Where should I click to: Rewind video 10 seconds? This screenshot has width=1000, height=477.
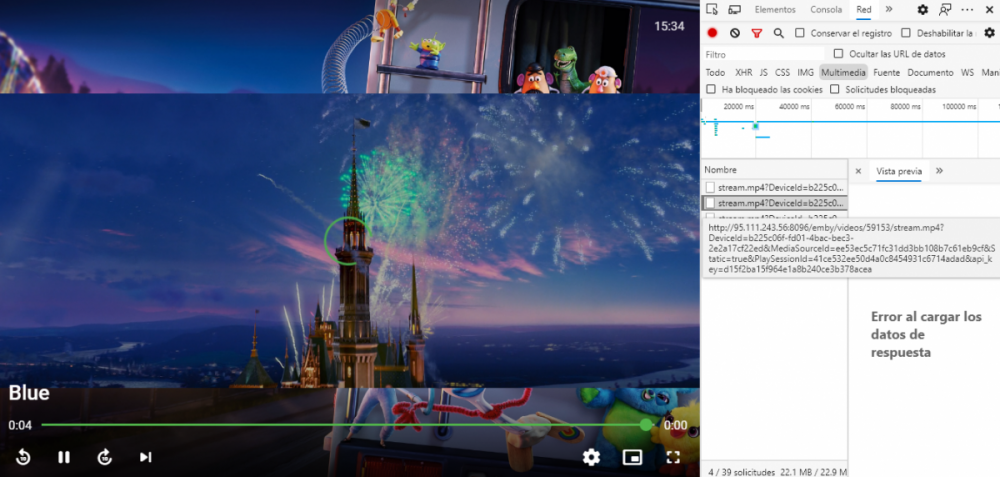pos(23,457)
